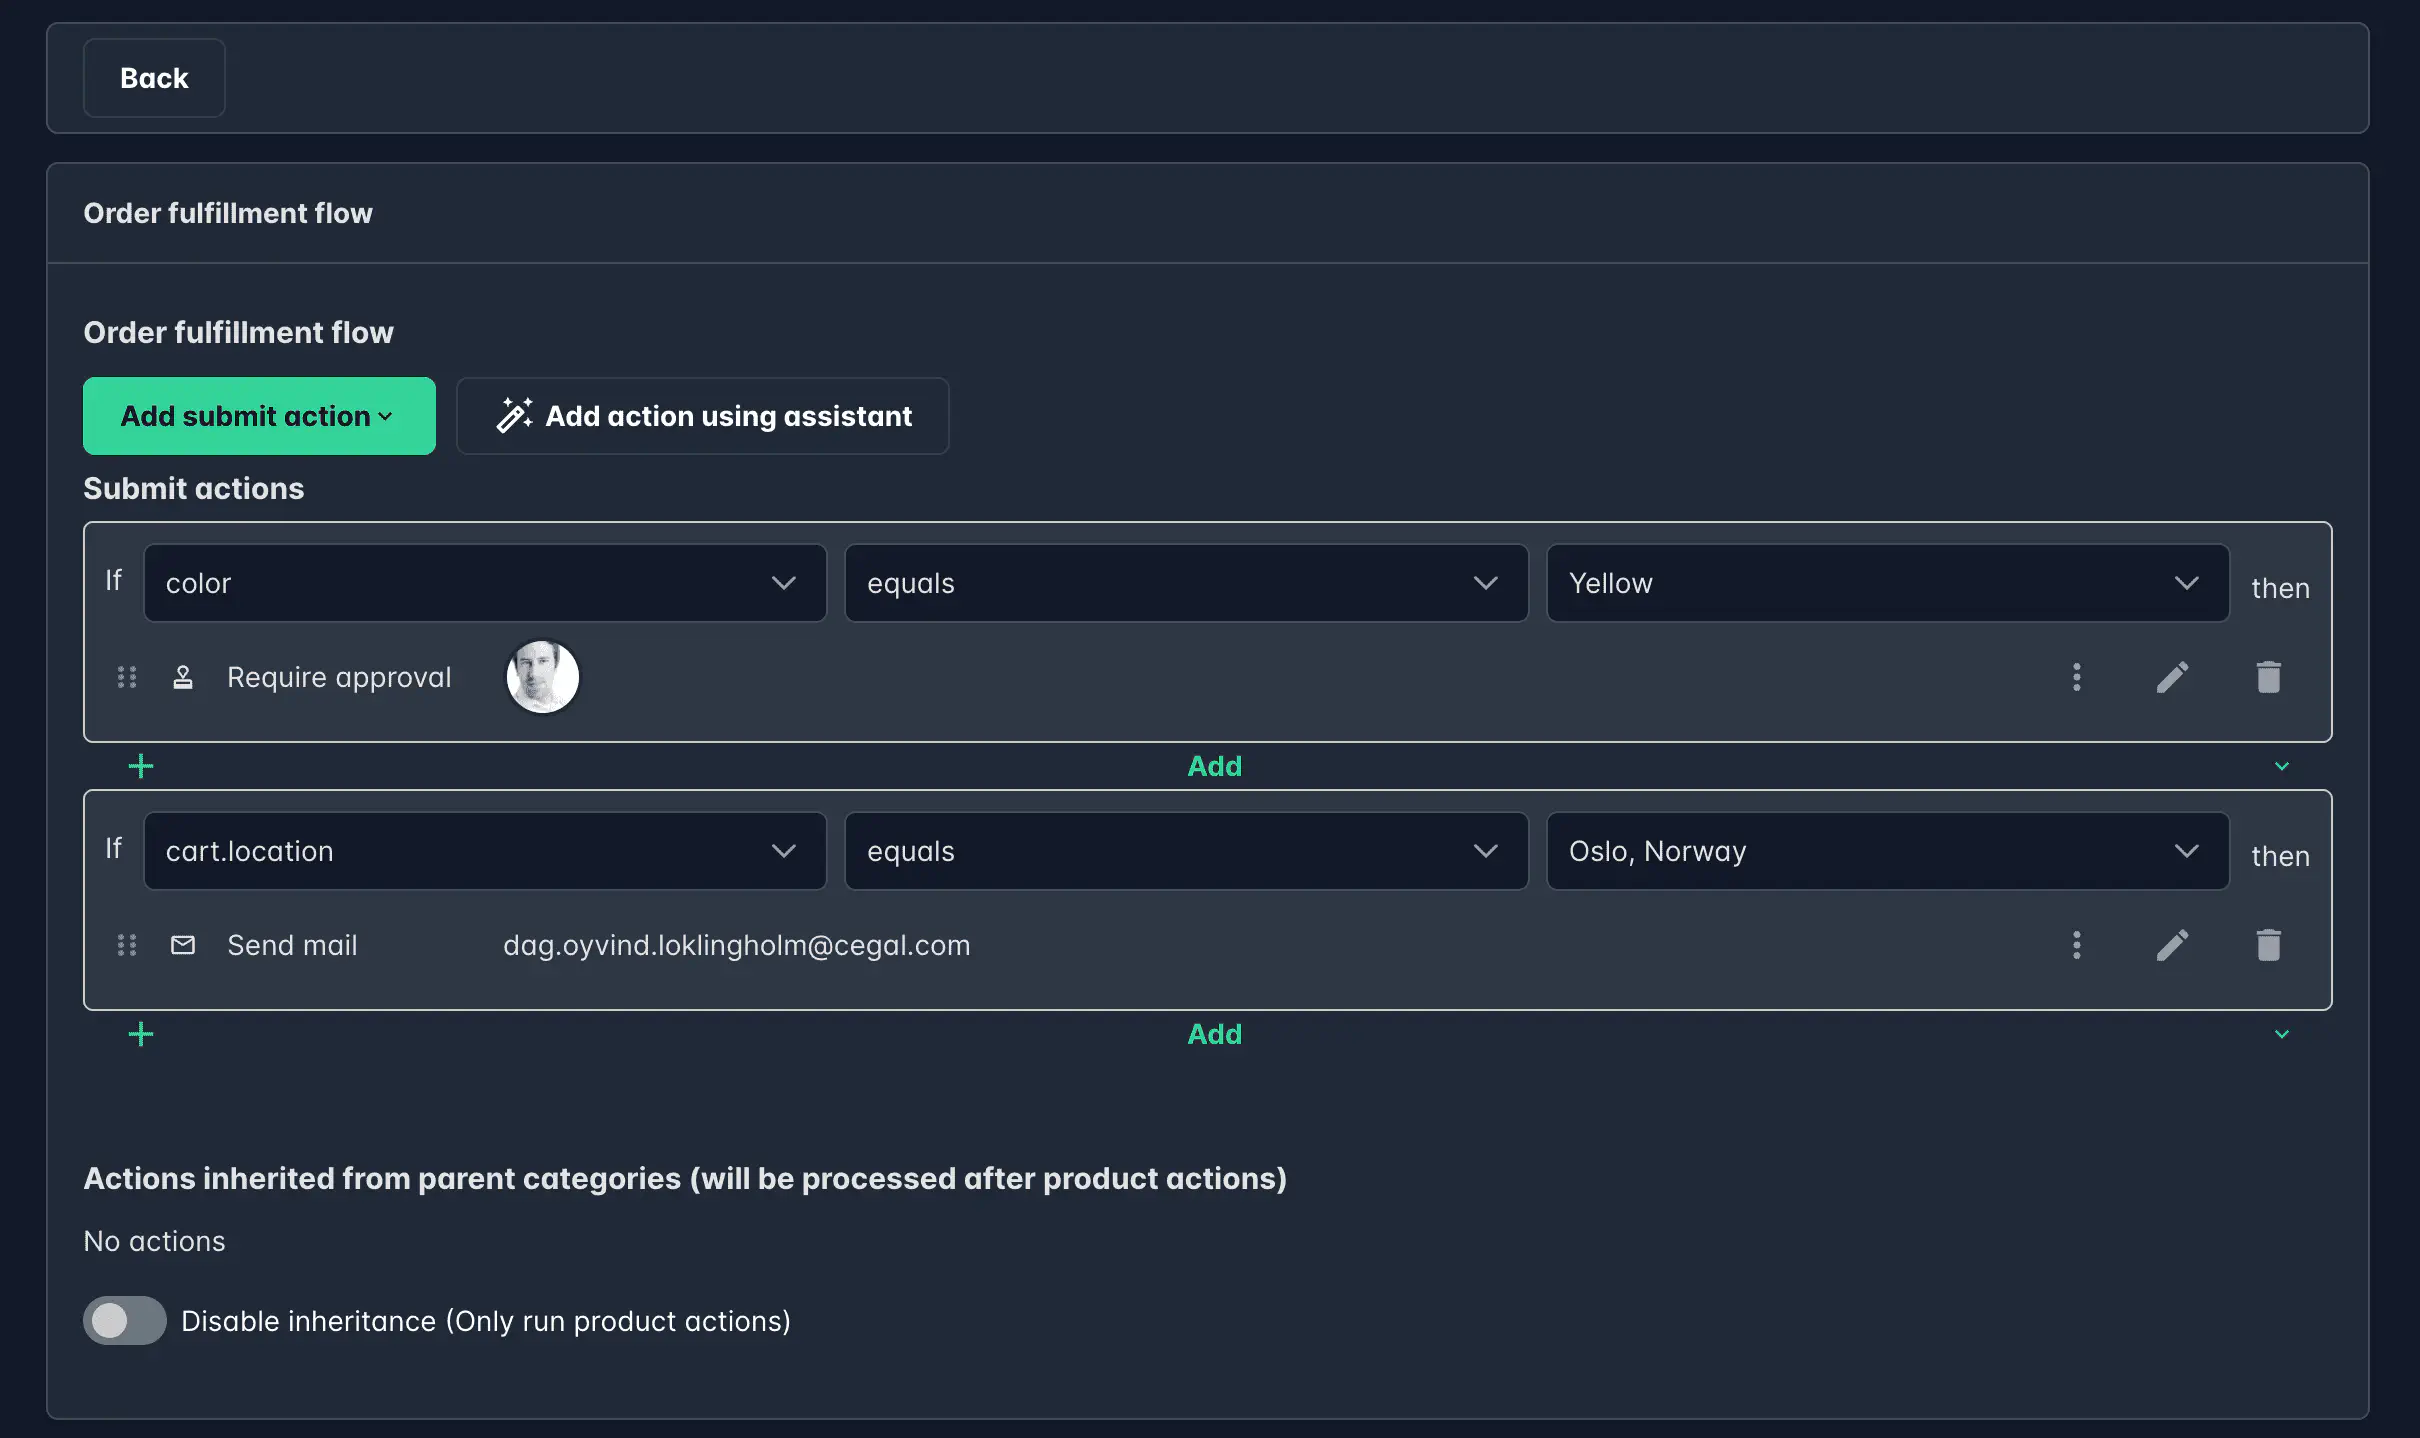Delete the Send mail action with the trash icon
2420x1438 pixels.
coord(2268,945)
